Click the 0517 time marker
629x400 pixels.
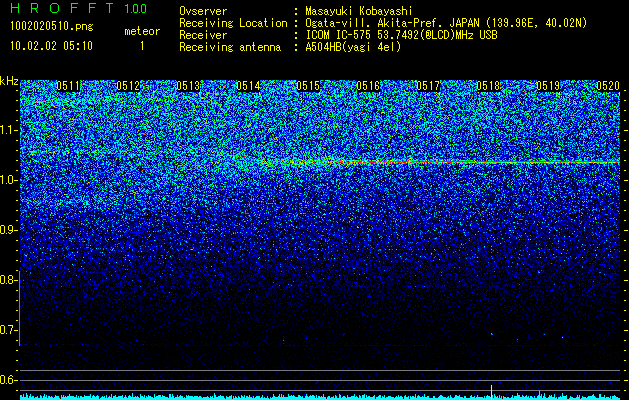click(x=428, y=86)
